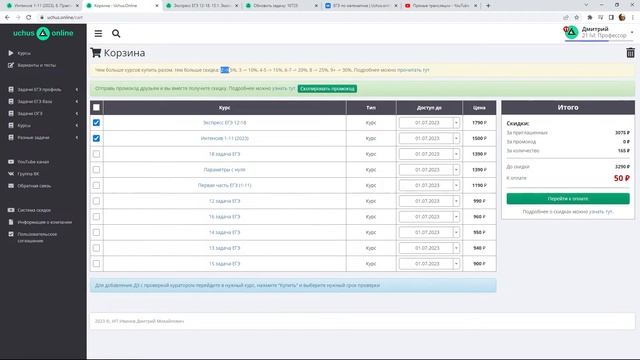Switch to the YouTube browser tab
The image size is (640, 360).
tap(441, 6)
